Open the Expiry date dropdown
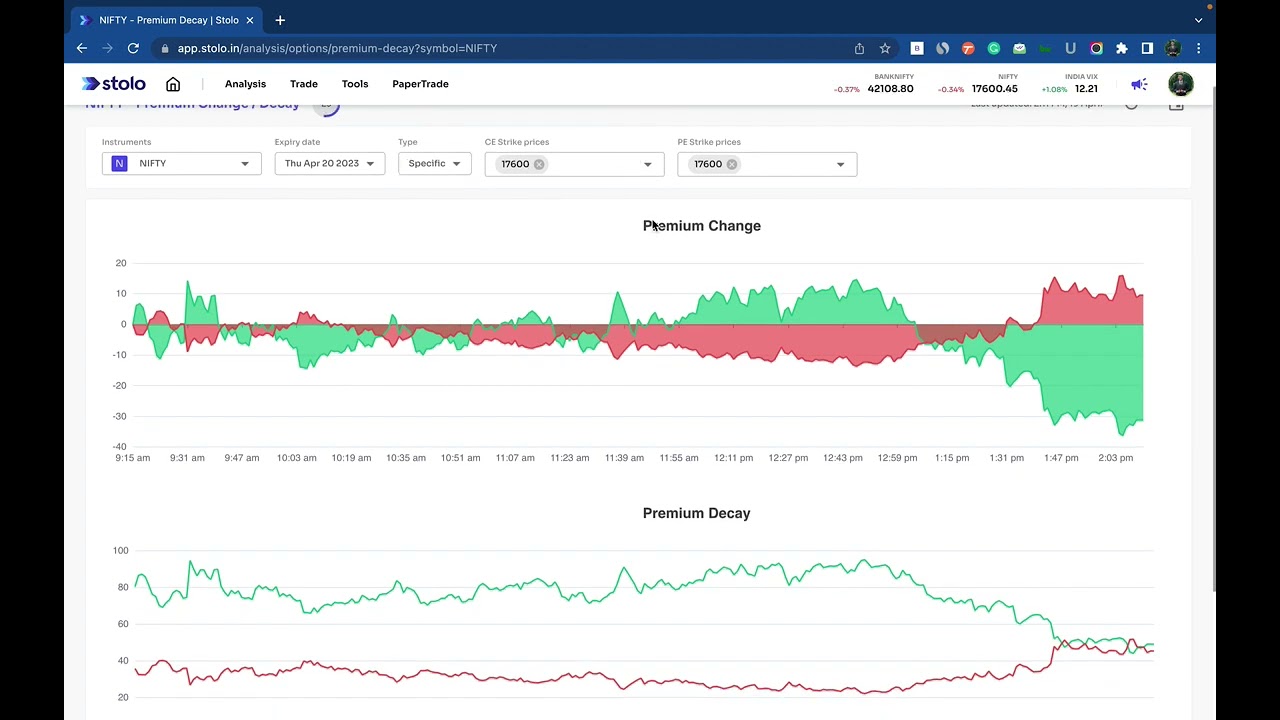Image resolution: width=1280 pixels, height=720 pixels. tap(330, 164)
